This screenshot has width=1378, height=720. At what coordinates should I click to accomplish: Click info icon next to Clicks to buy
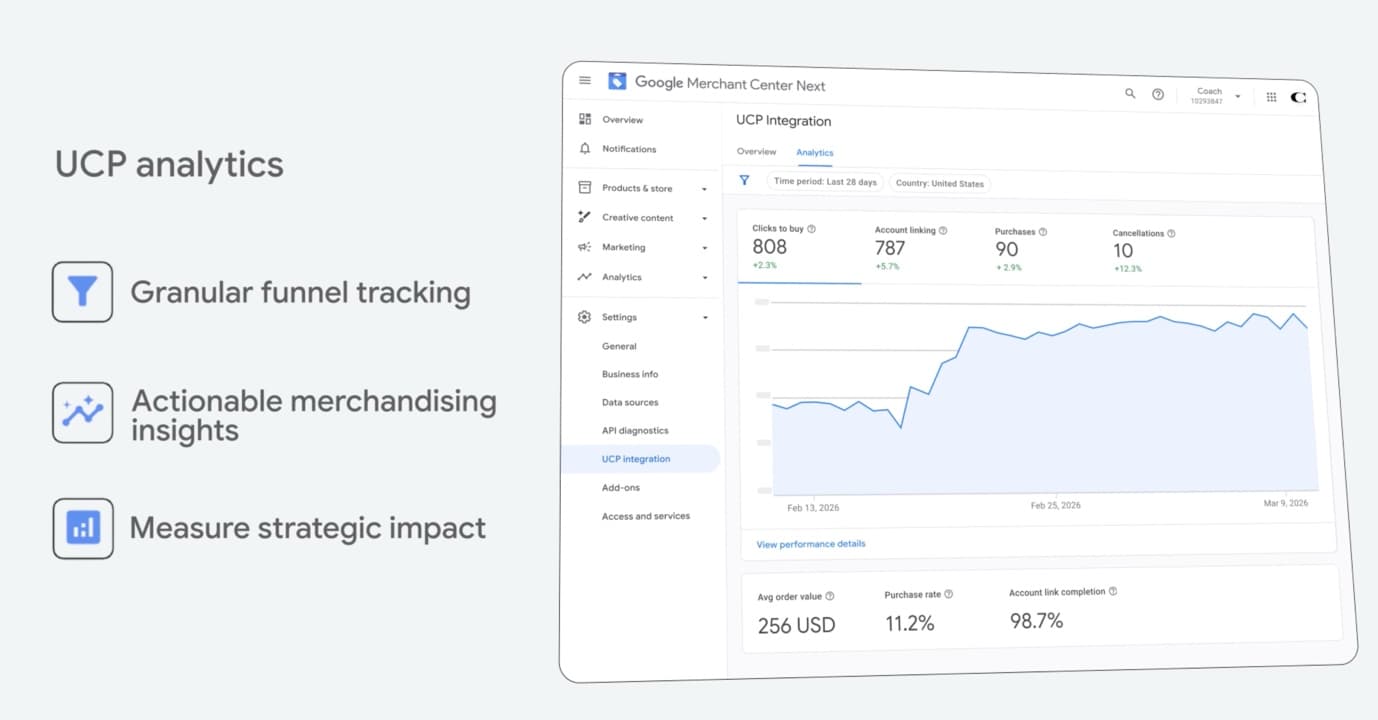811,229
